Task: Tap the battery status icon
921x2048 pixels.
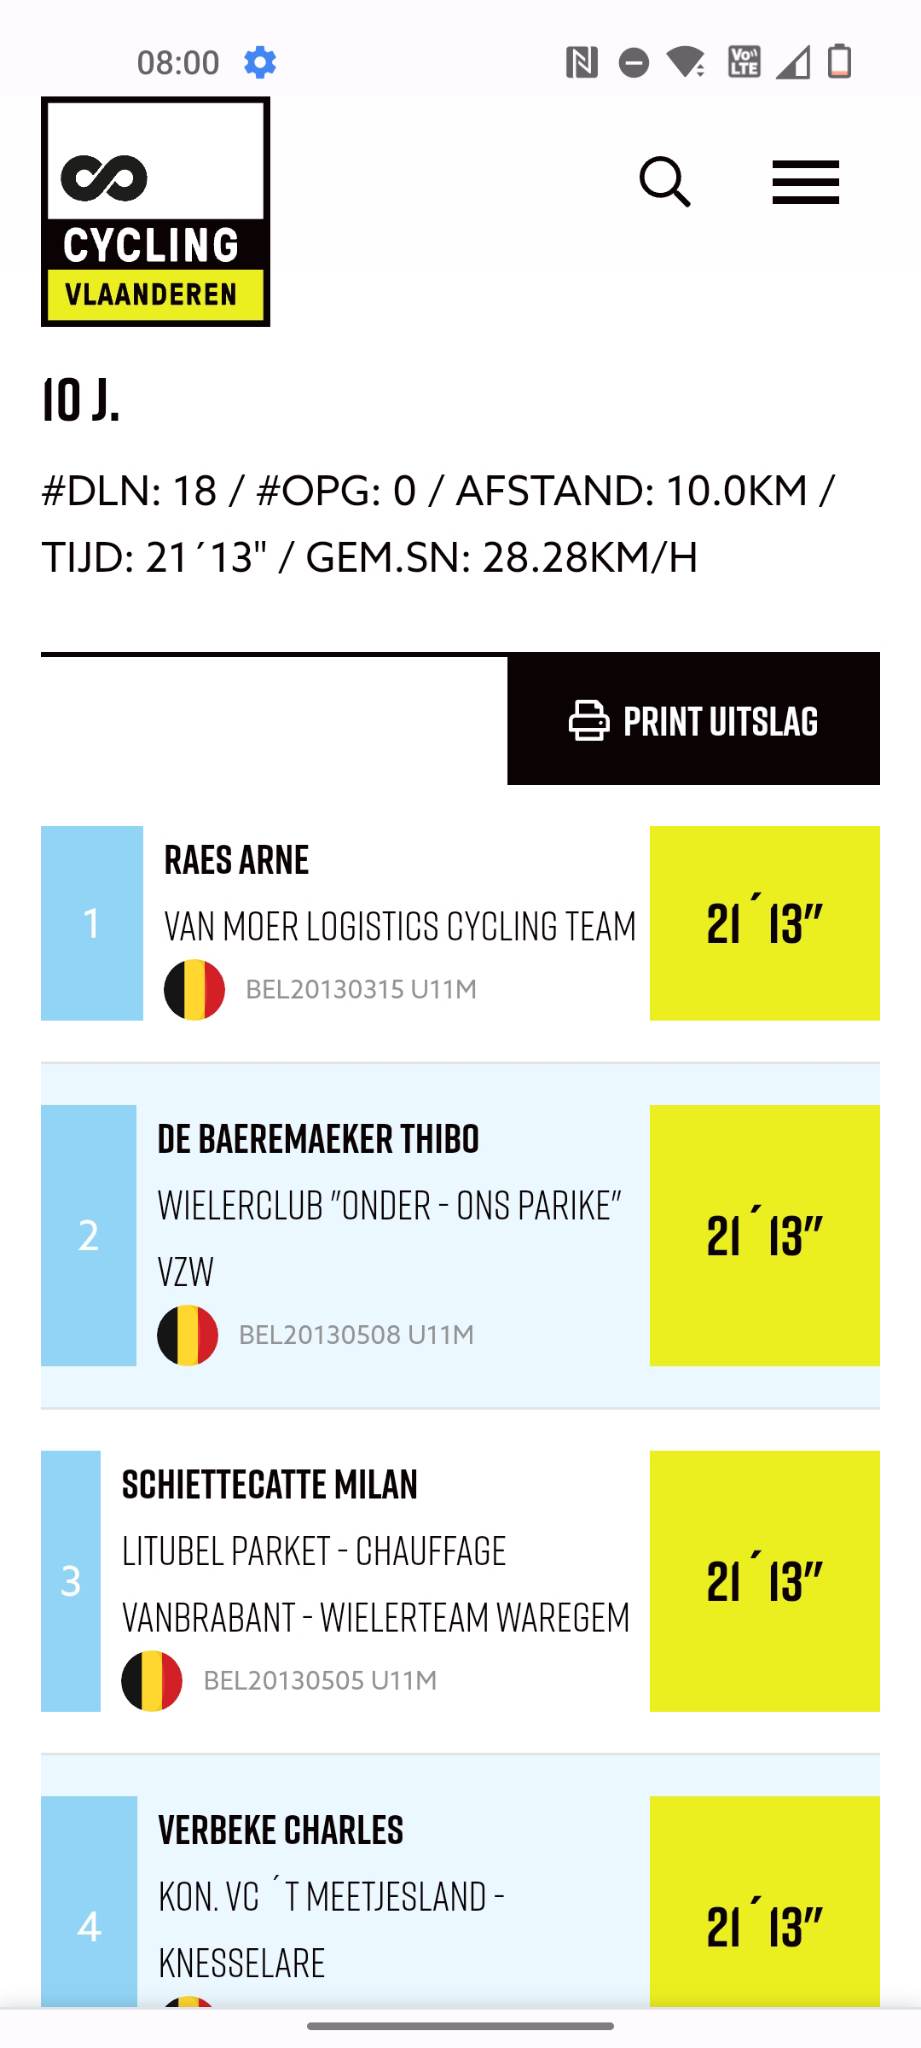Action: [x=839, y=62]
